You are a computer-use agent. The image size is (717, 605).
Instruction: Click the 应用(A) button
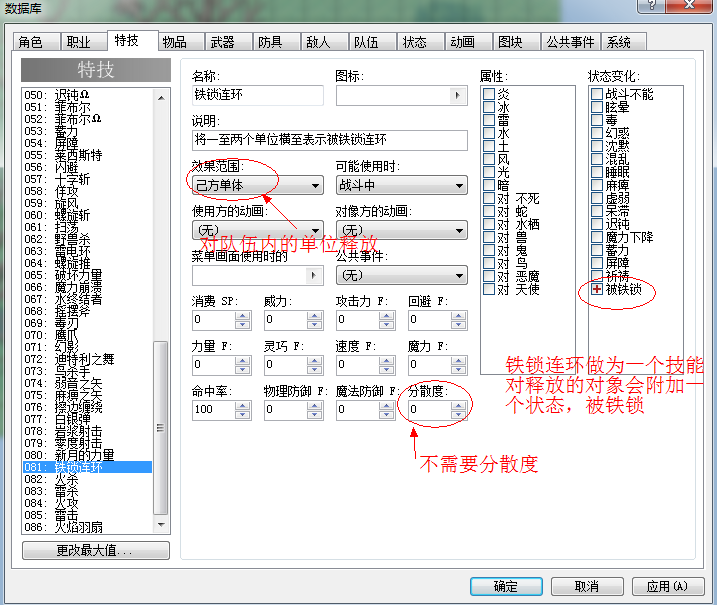click(x=668, y=586)
